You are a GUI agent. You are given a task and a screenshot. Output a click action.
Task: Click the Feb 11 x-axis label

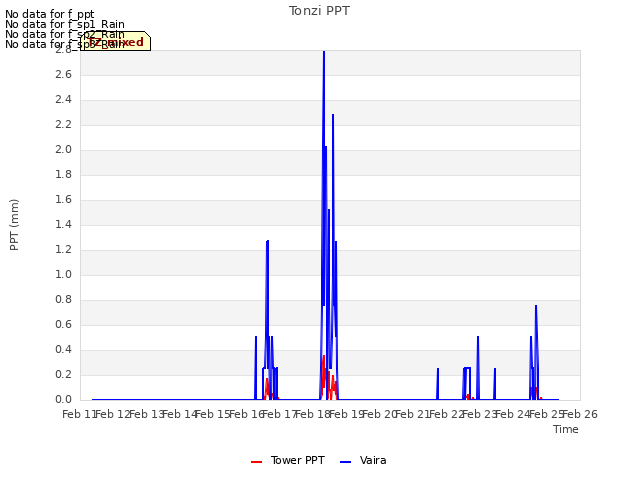coord(79,415)
